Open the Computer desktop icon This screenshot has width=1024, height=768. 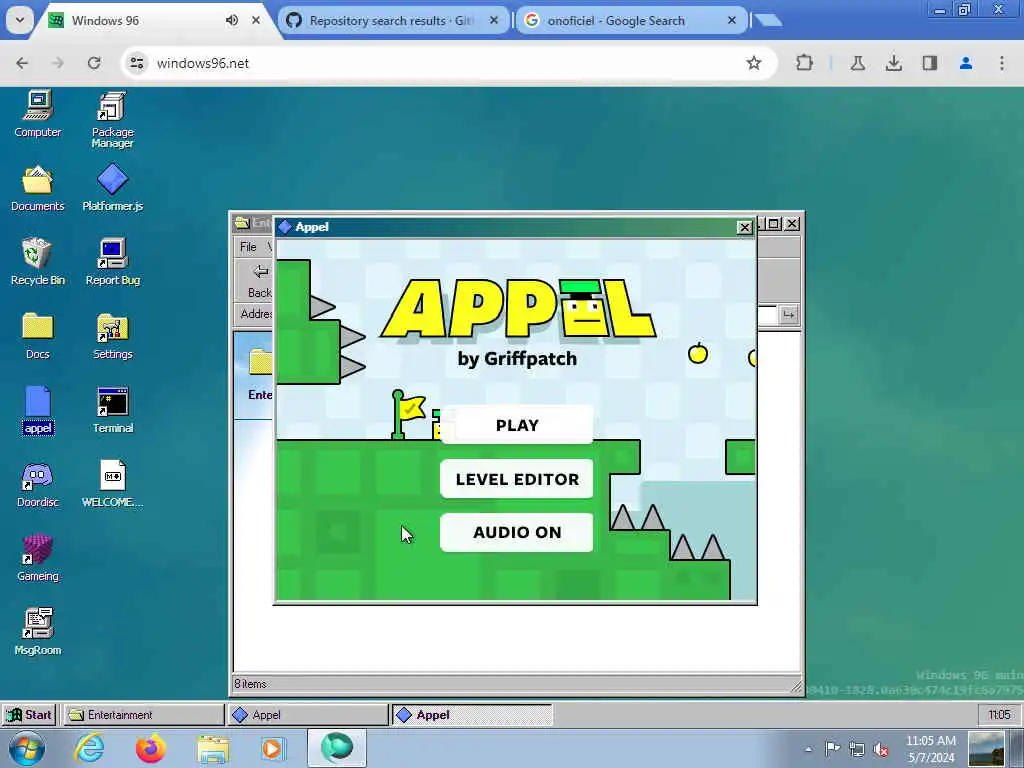point(37,114)
